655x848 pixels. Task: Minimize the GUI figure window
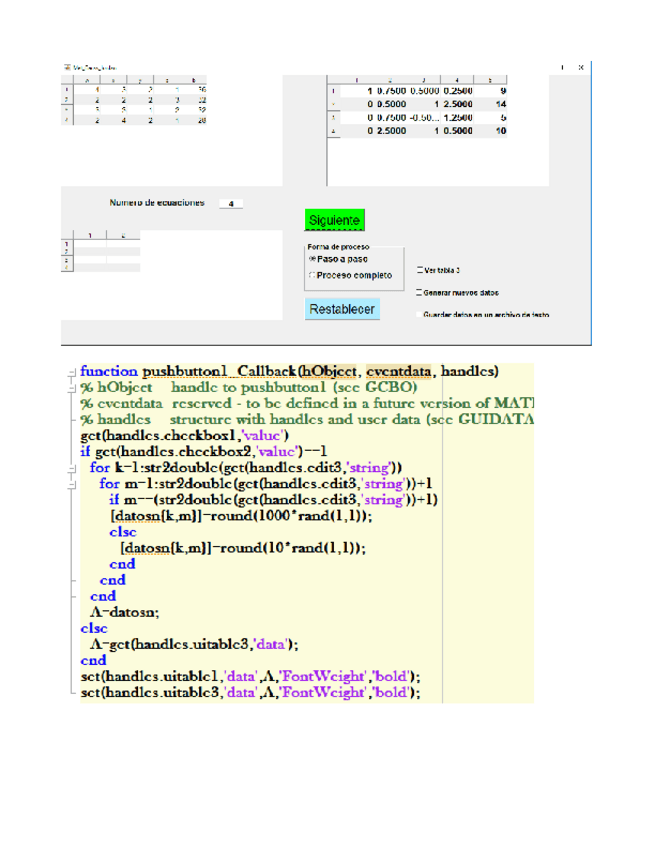click(562, 67)
